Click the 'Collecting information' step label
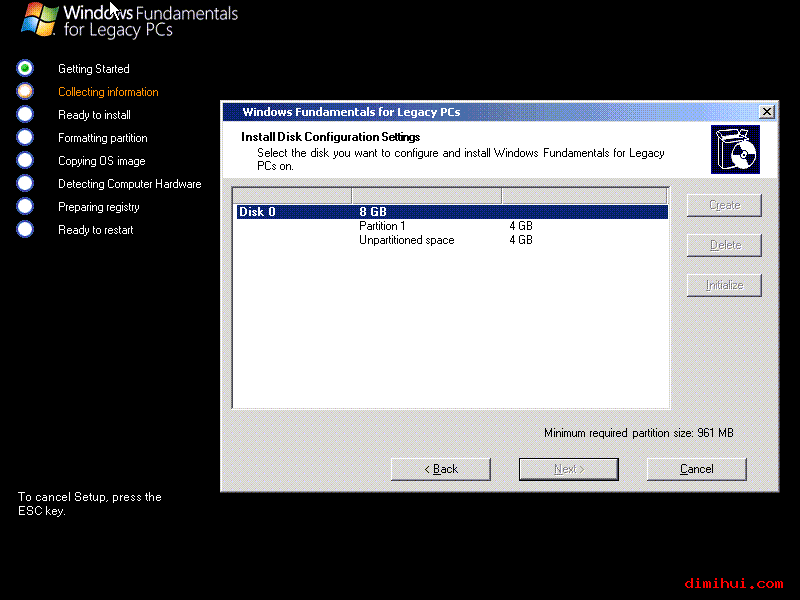The height and width of the screenshot is (600, 800). (108, 92)
